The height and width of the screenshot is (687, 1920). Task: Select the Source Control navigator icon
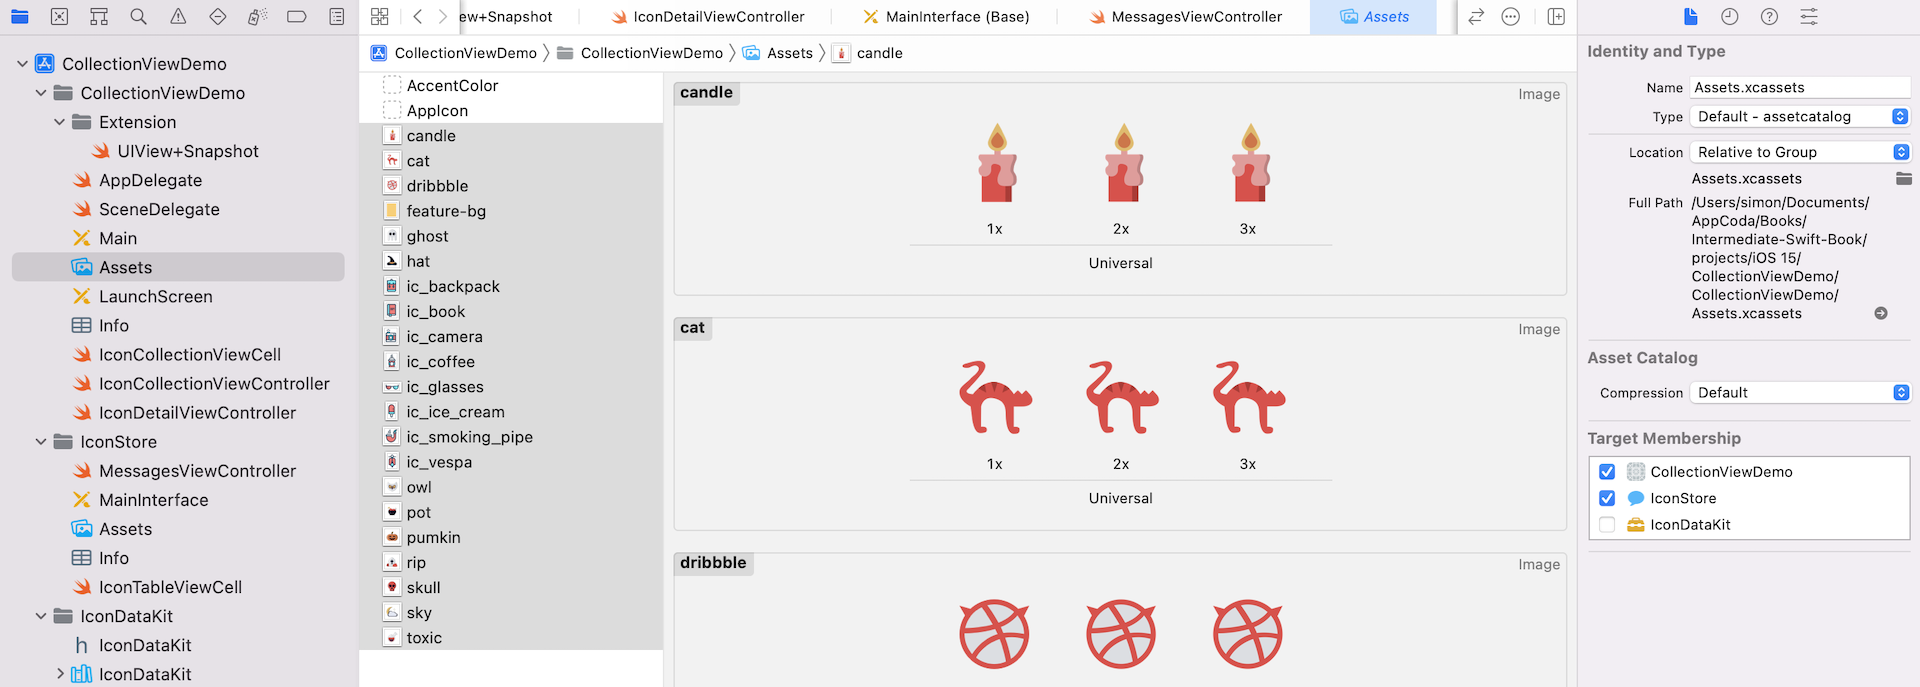click(60, 17)
